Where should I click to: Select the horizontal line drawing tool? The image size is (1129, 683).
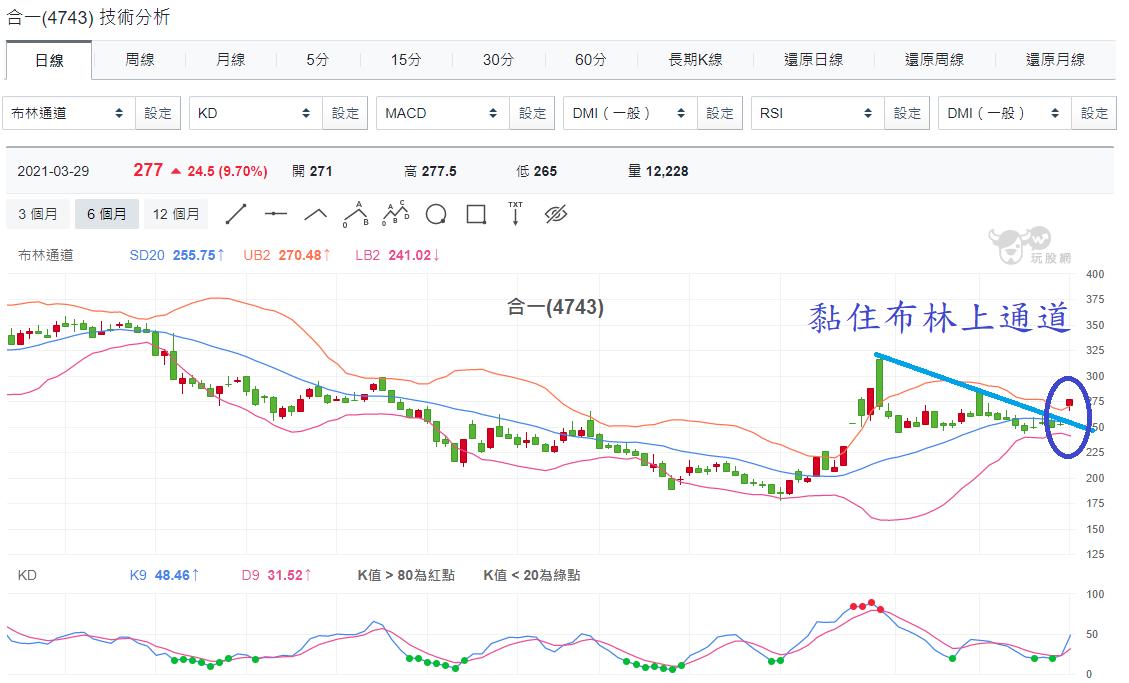[276, 214]
